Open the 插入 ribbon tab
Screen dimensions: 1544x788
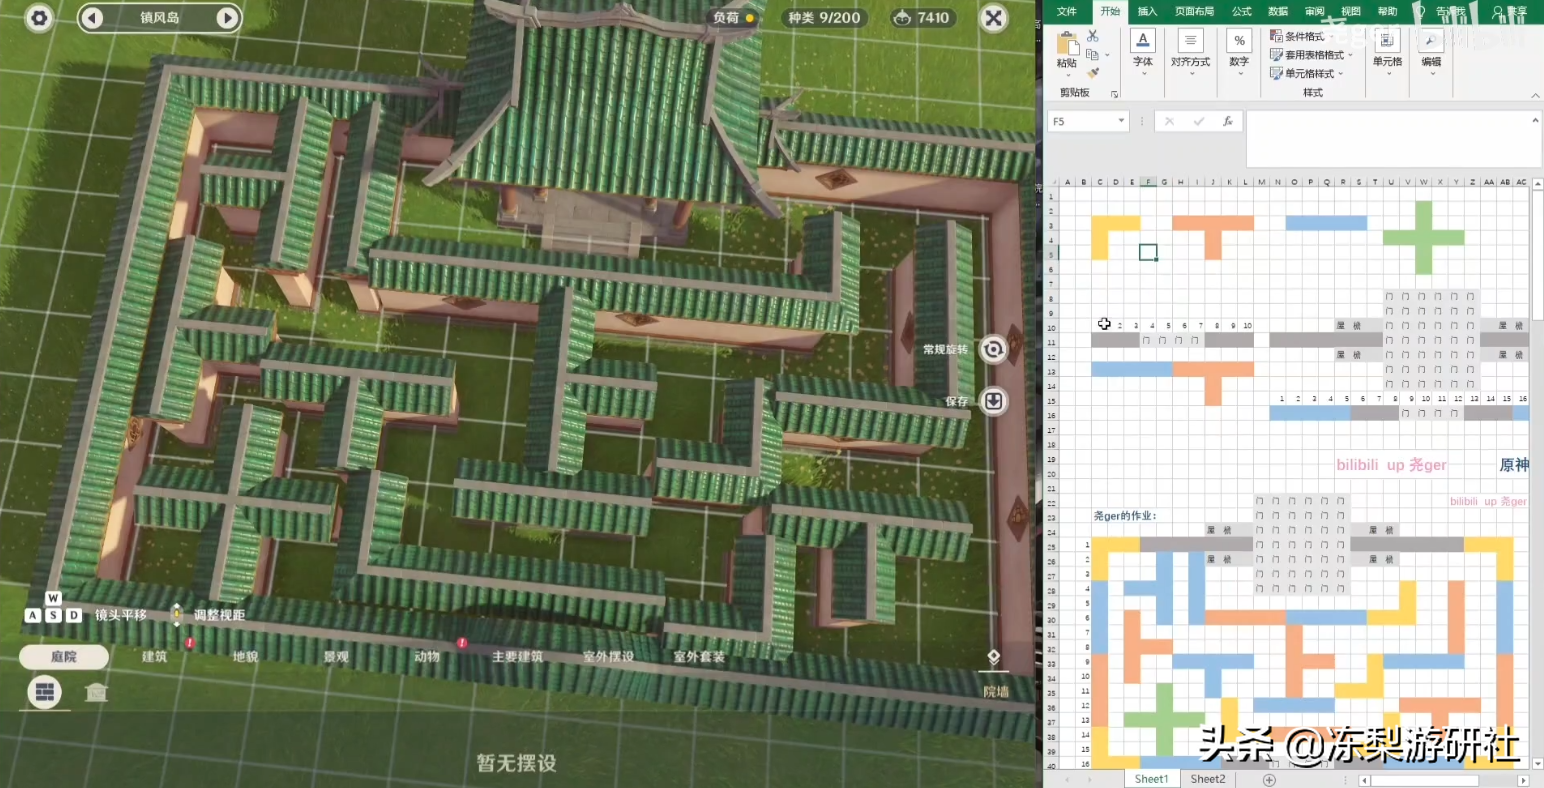[x=1147, y=12]
